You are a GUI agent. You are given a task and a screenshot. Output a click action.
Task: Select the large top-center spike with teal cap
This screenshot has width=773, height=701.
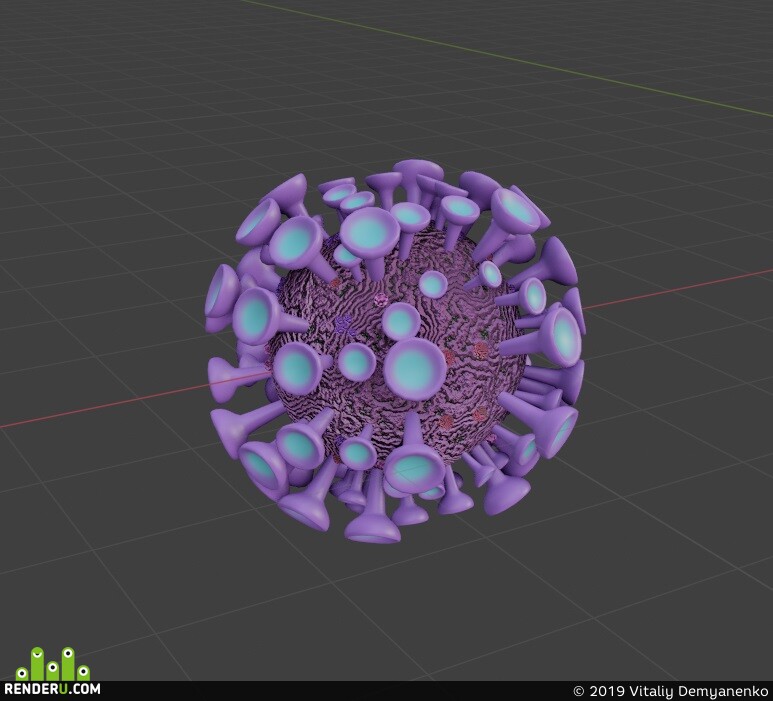[370, 234]
